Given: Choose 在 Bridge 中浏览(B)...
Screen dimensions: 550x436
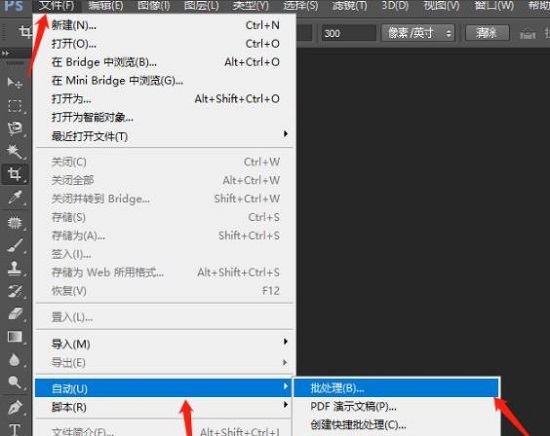Looking at the screenshot, I should 165,62.
